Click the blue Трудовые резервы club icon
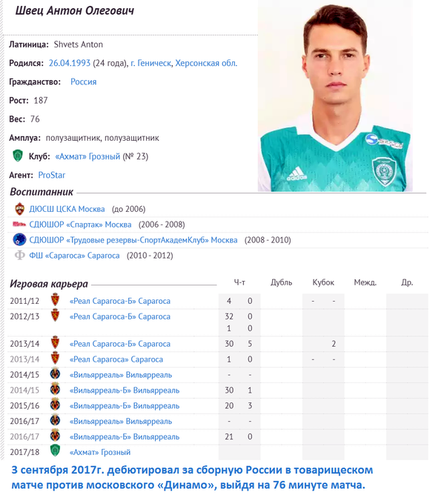This screenshot has width=430, height=495. click(19, 240)
